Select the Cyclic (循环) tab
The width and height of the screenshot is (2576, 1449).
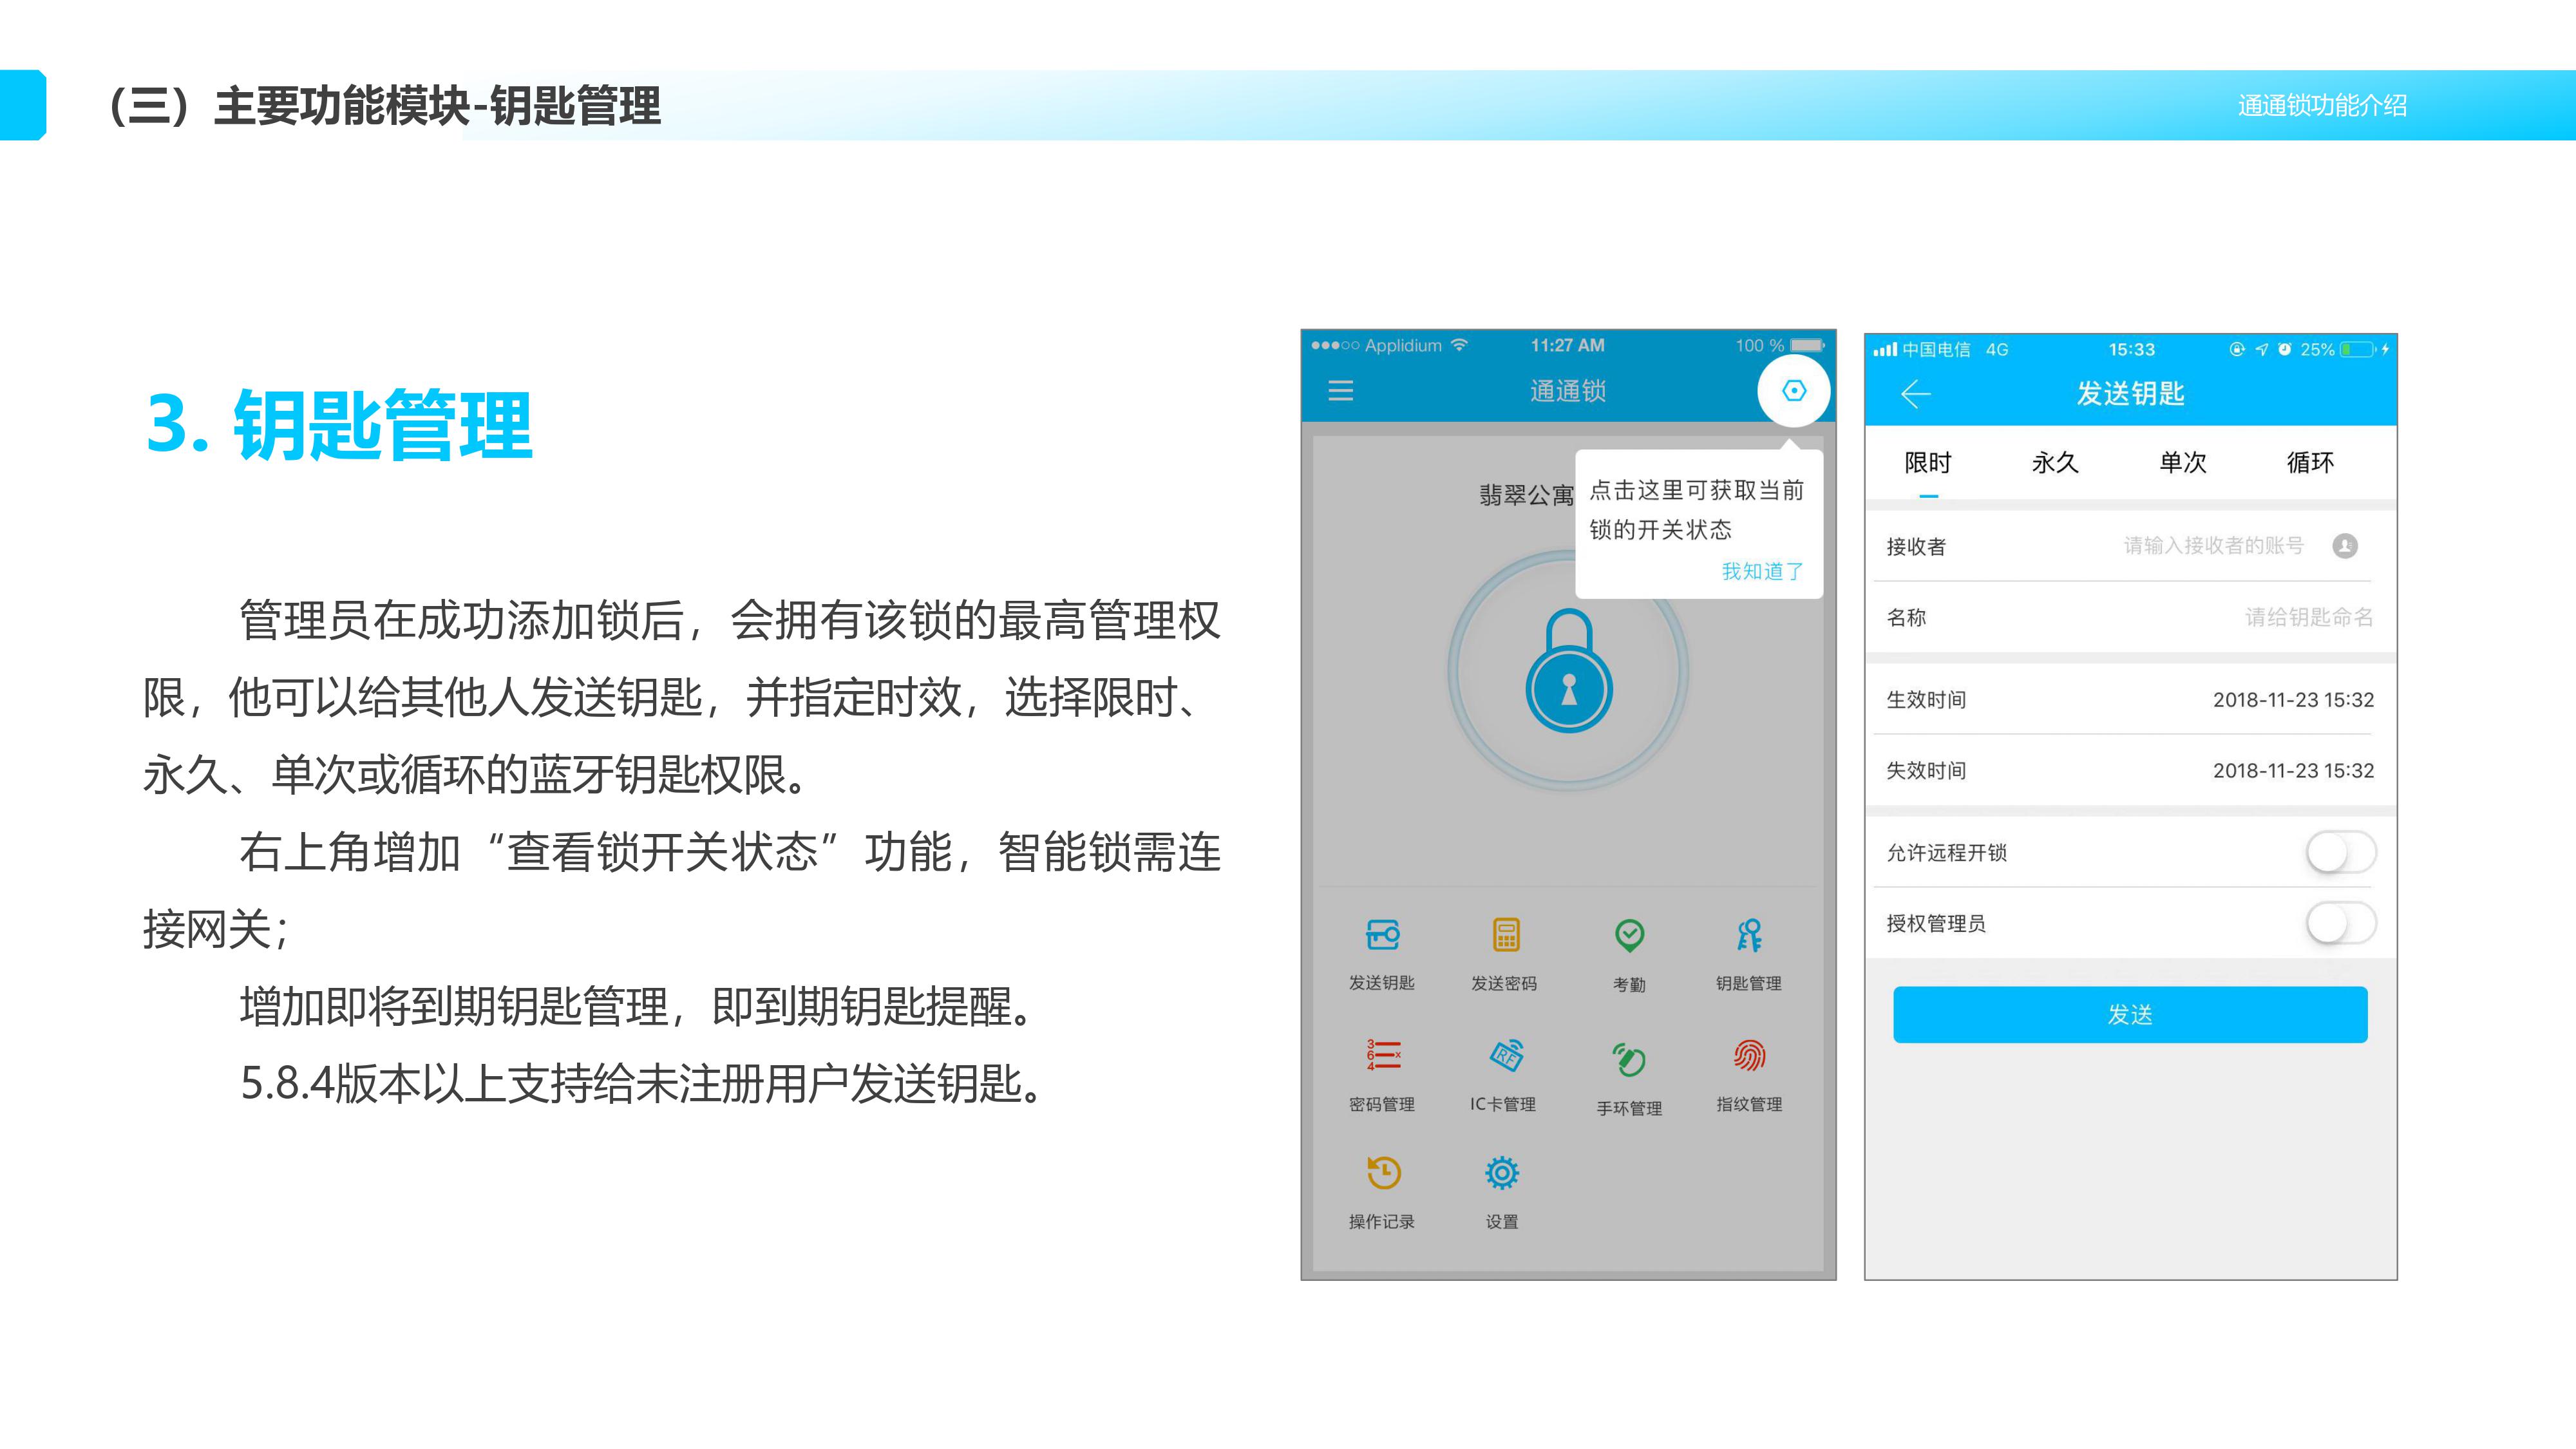pos(2310,463)
